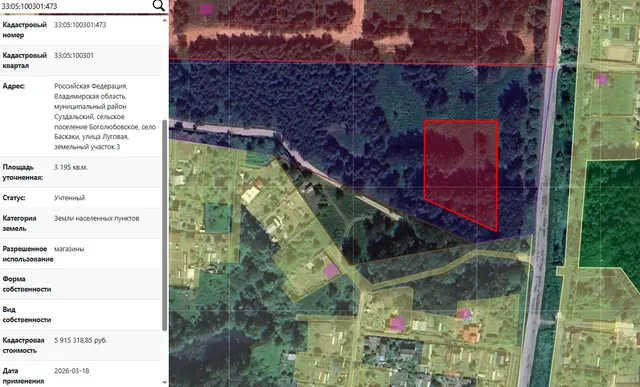
Task: Click the address text starting 'Российская Федерация'
Action: tap(105, 116)
